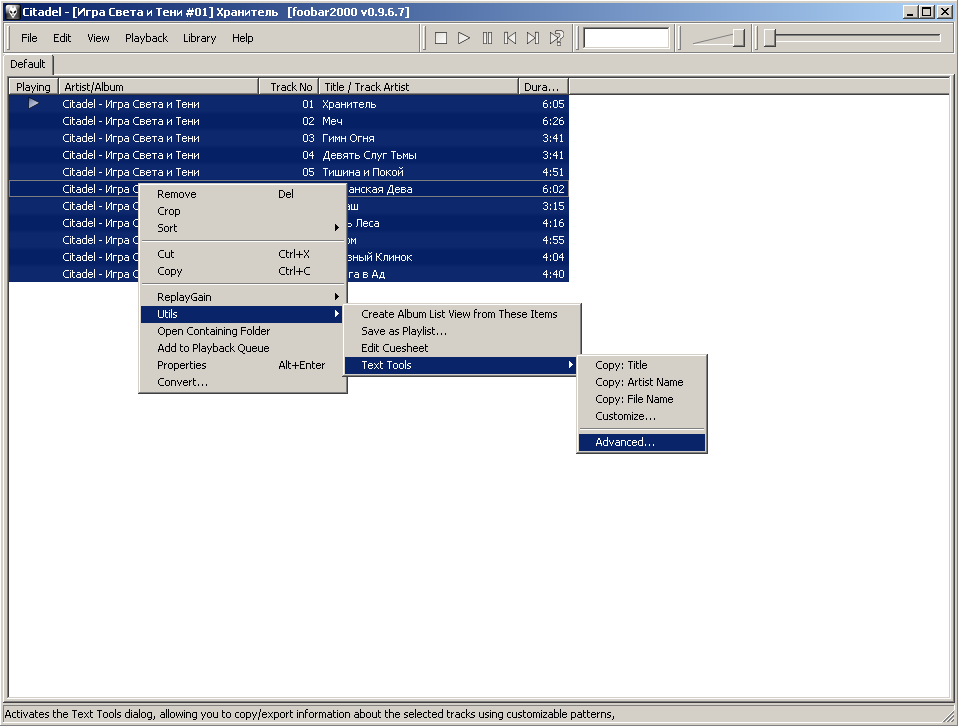Open Properties from the context menu
The width and height of the screenshot is (958, 726).
(243, 365)
